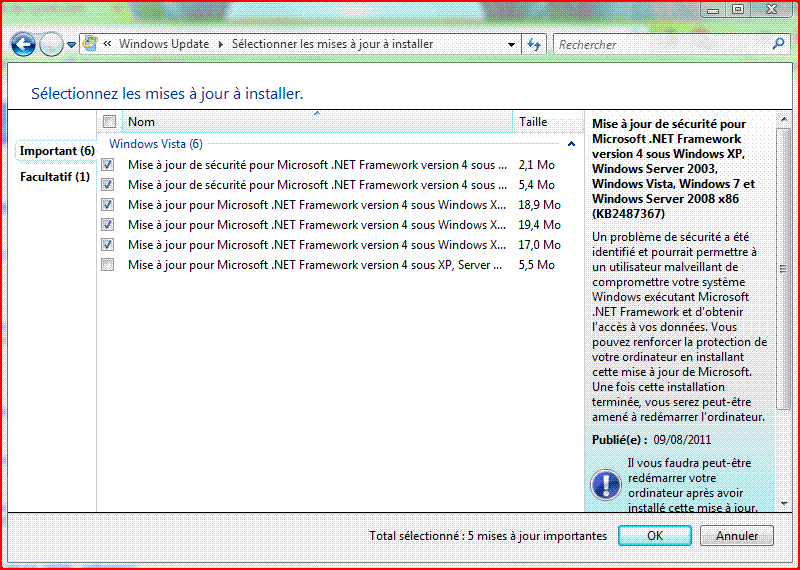Open the recent pages dropdown arrow
The width and height of the screenshot is (800, 570).
click(x=71, y=45)
